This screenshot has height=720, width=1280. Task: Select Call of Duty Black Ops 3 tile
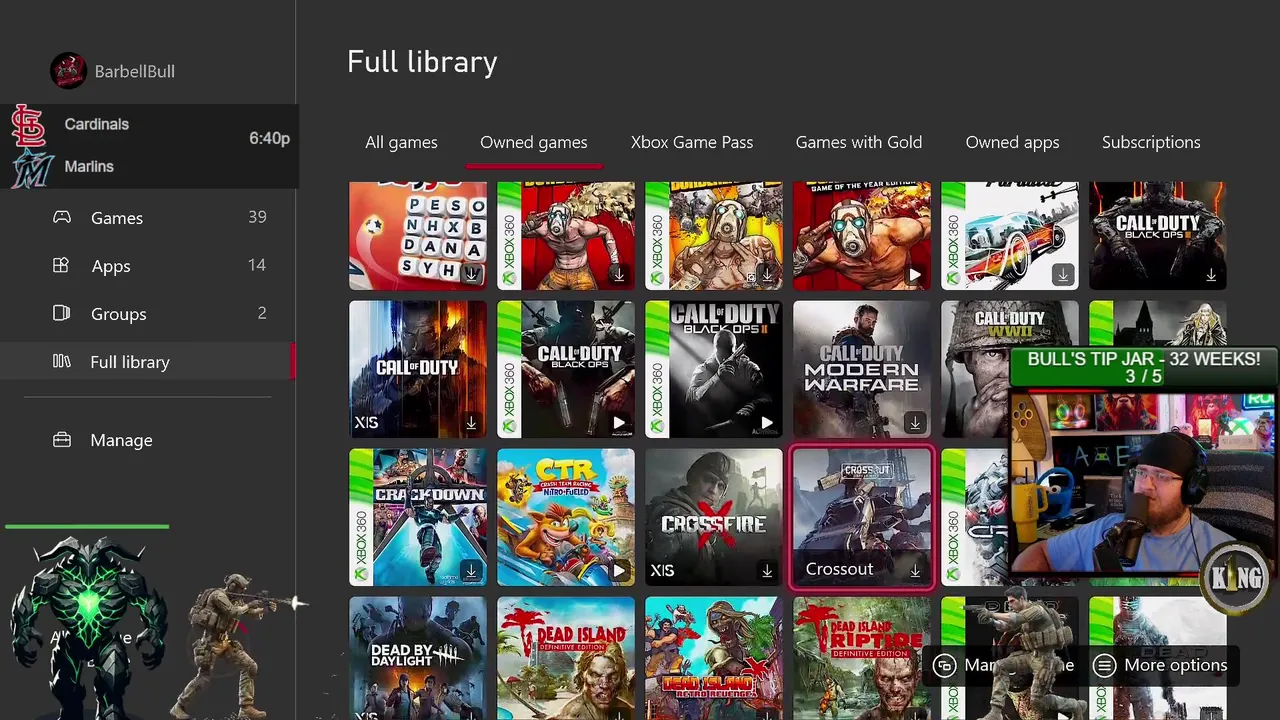point(1158,236)
